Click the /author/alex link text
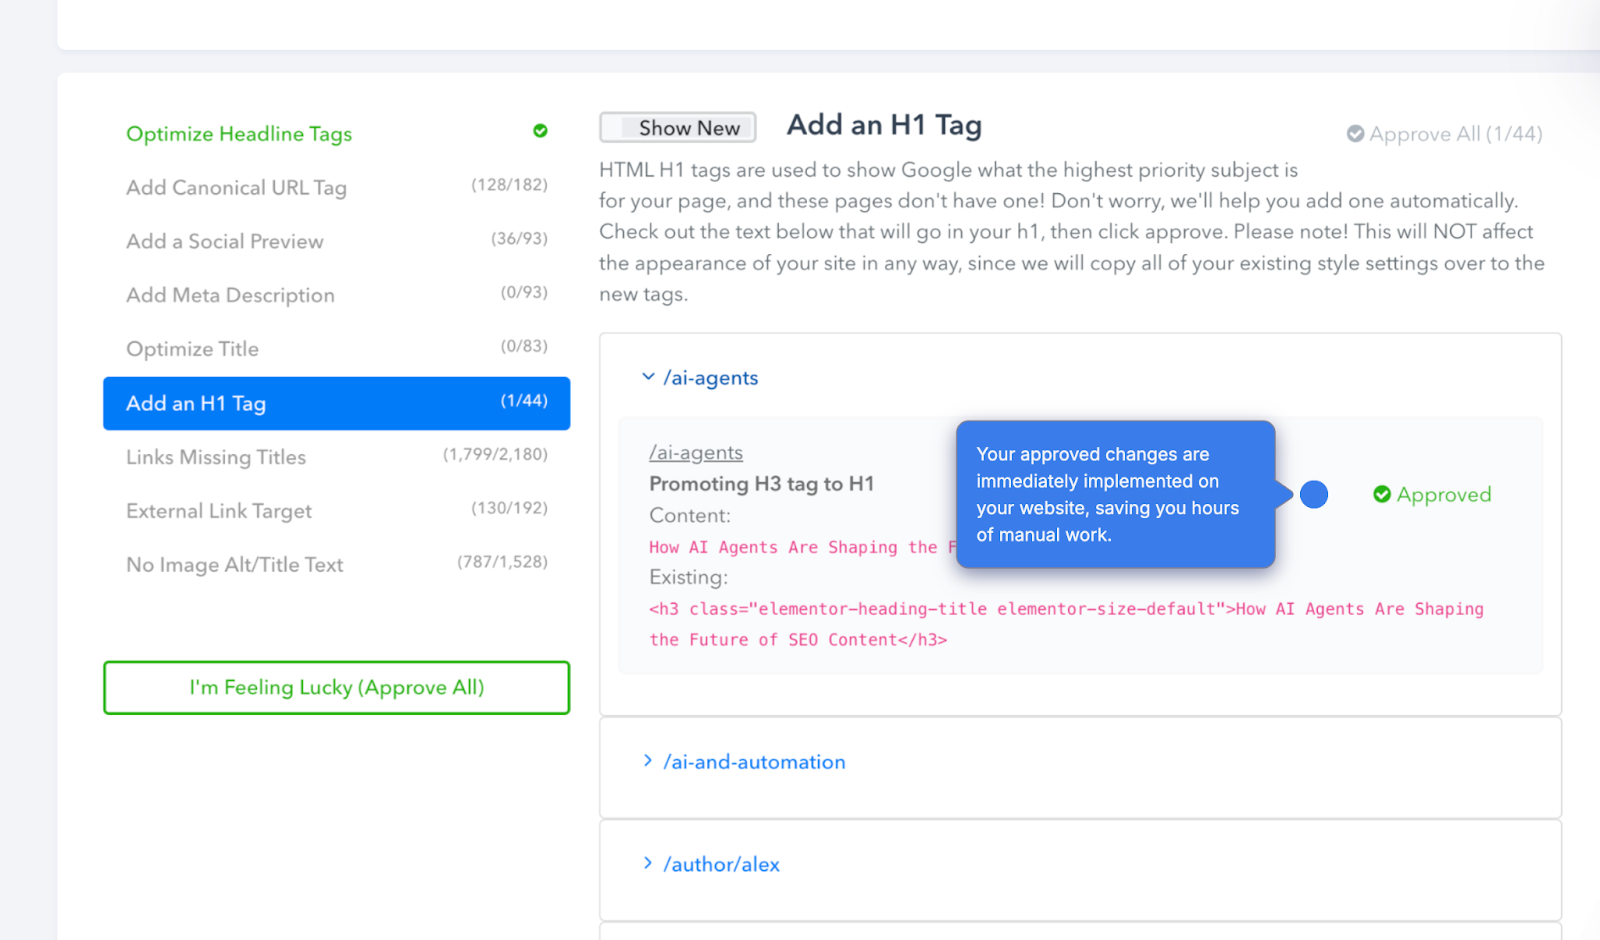 (x=721, y=864)
